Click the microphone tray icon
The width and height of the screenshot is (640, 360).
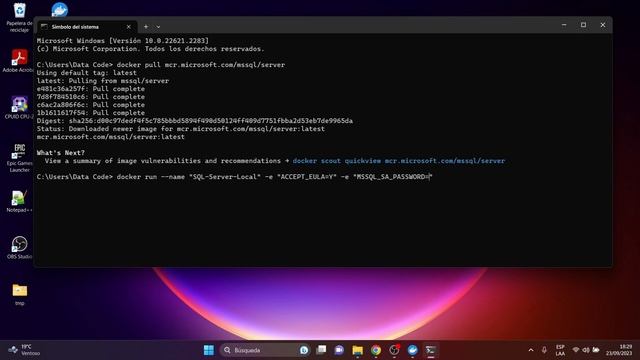[544, 350]
